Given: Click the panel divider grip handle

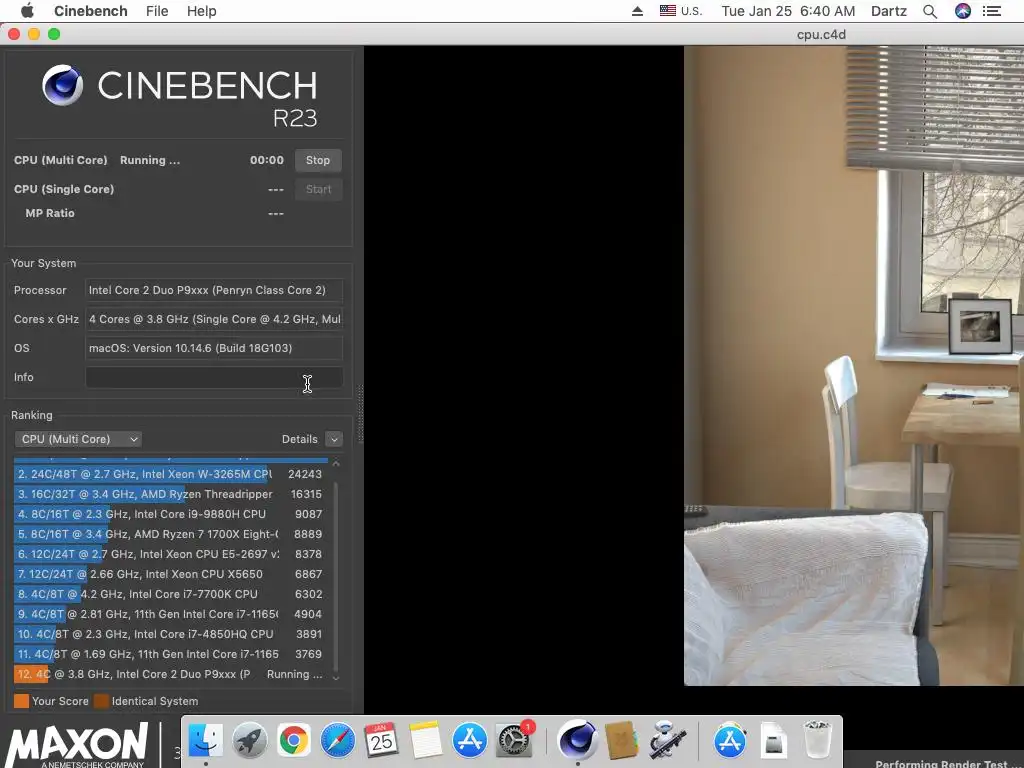Looking at the screenshot, I should click(x=360, y=415).
